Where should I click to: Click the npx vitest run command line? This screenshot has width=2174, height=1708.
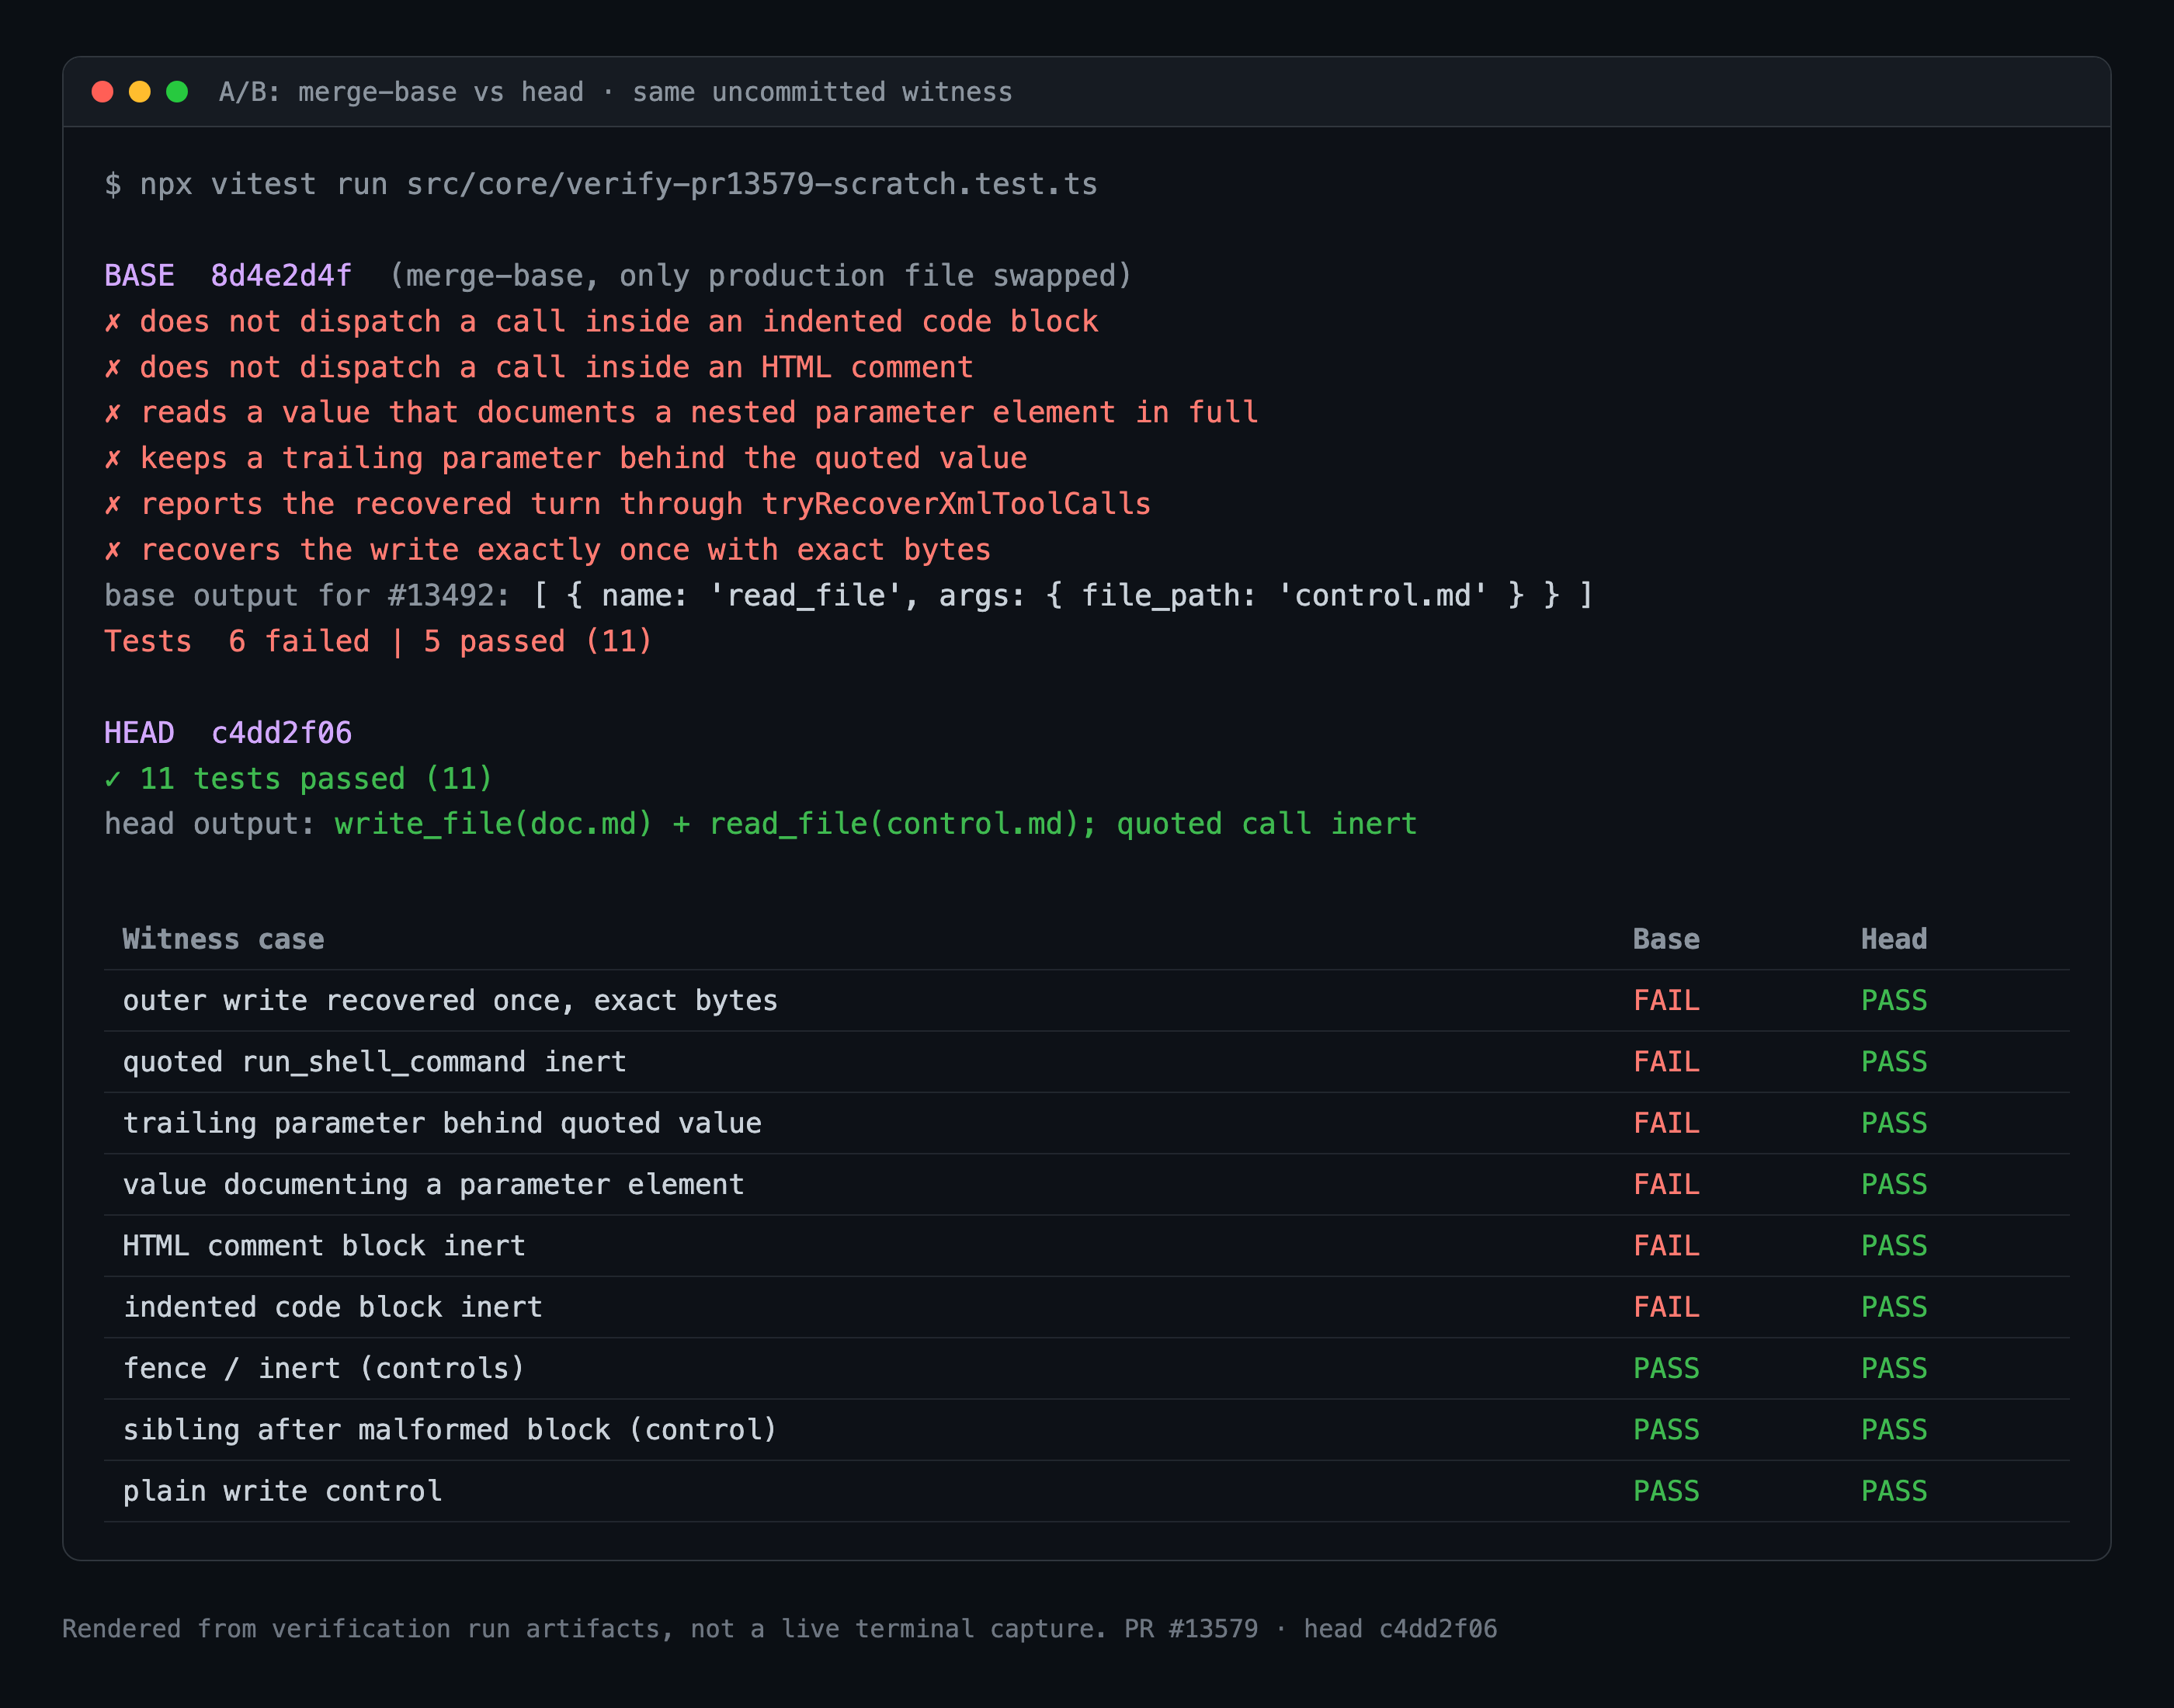601,184
